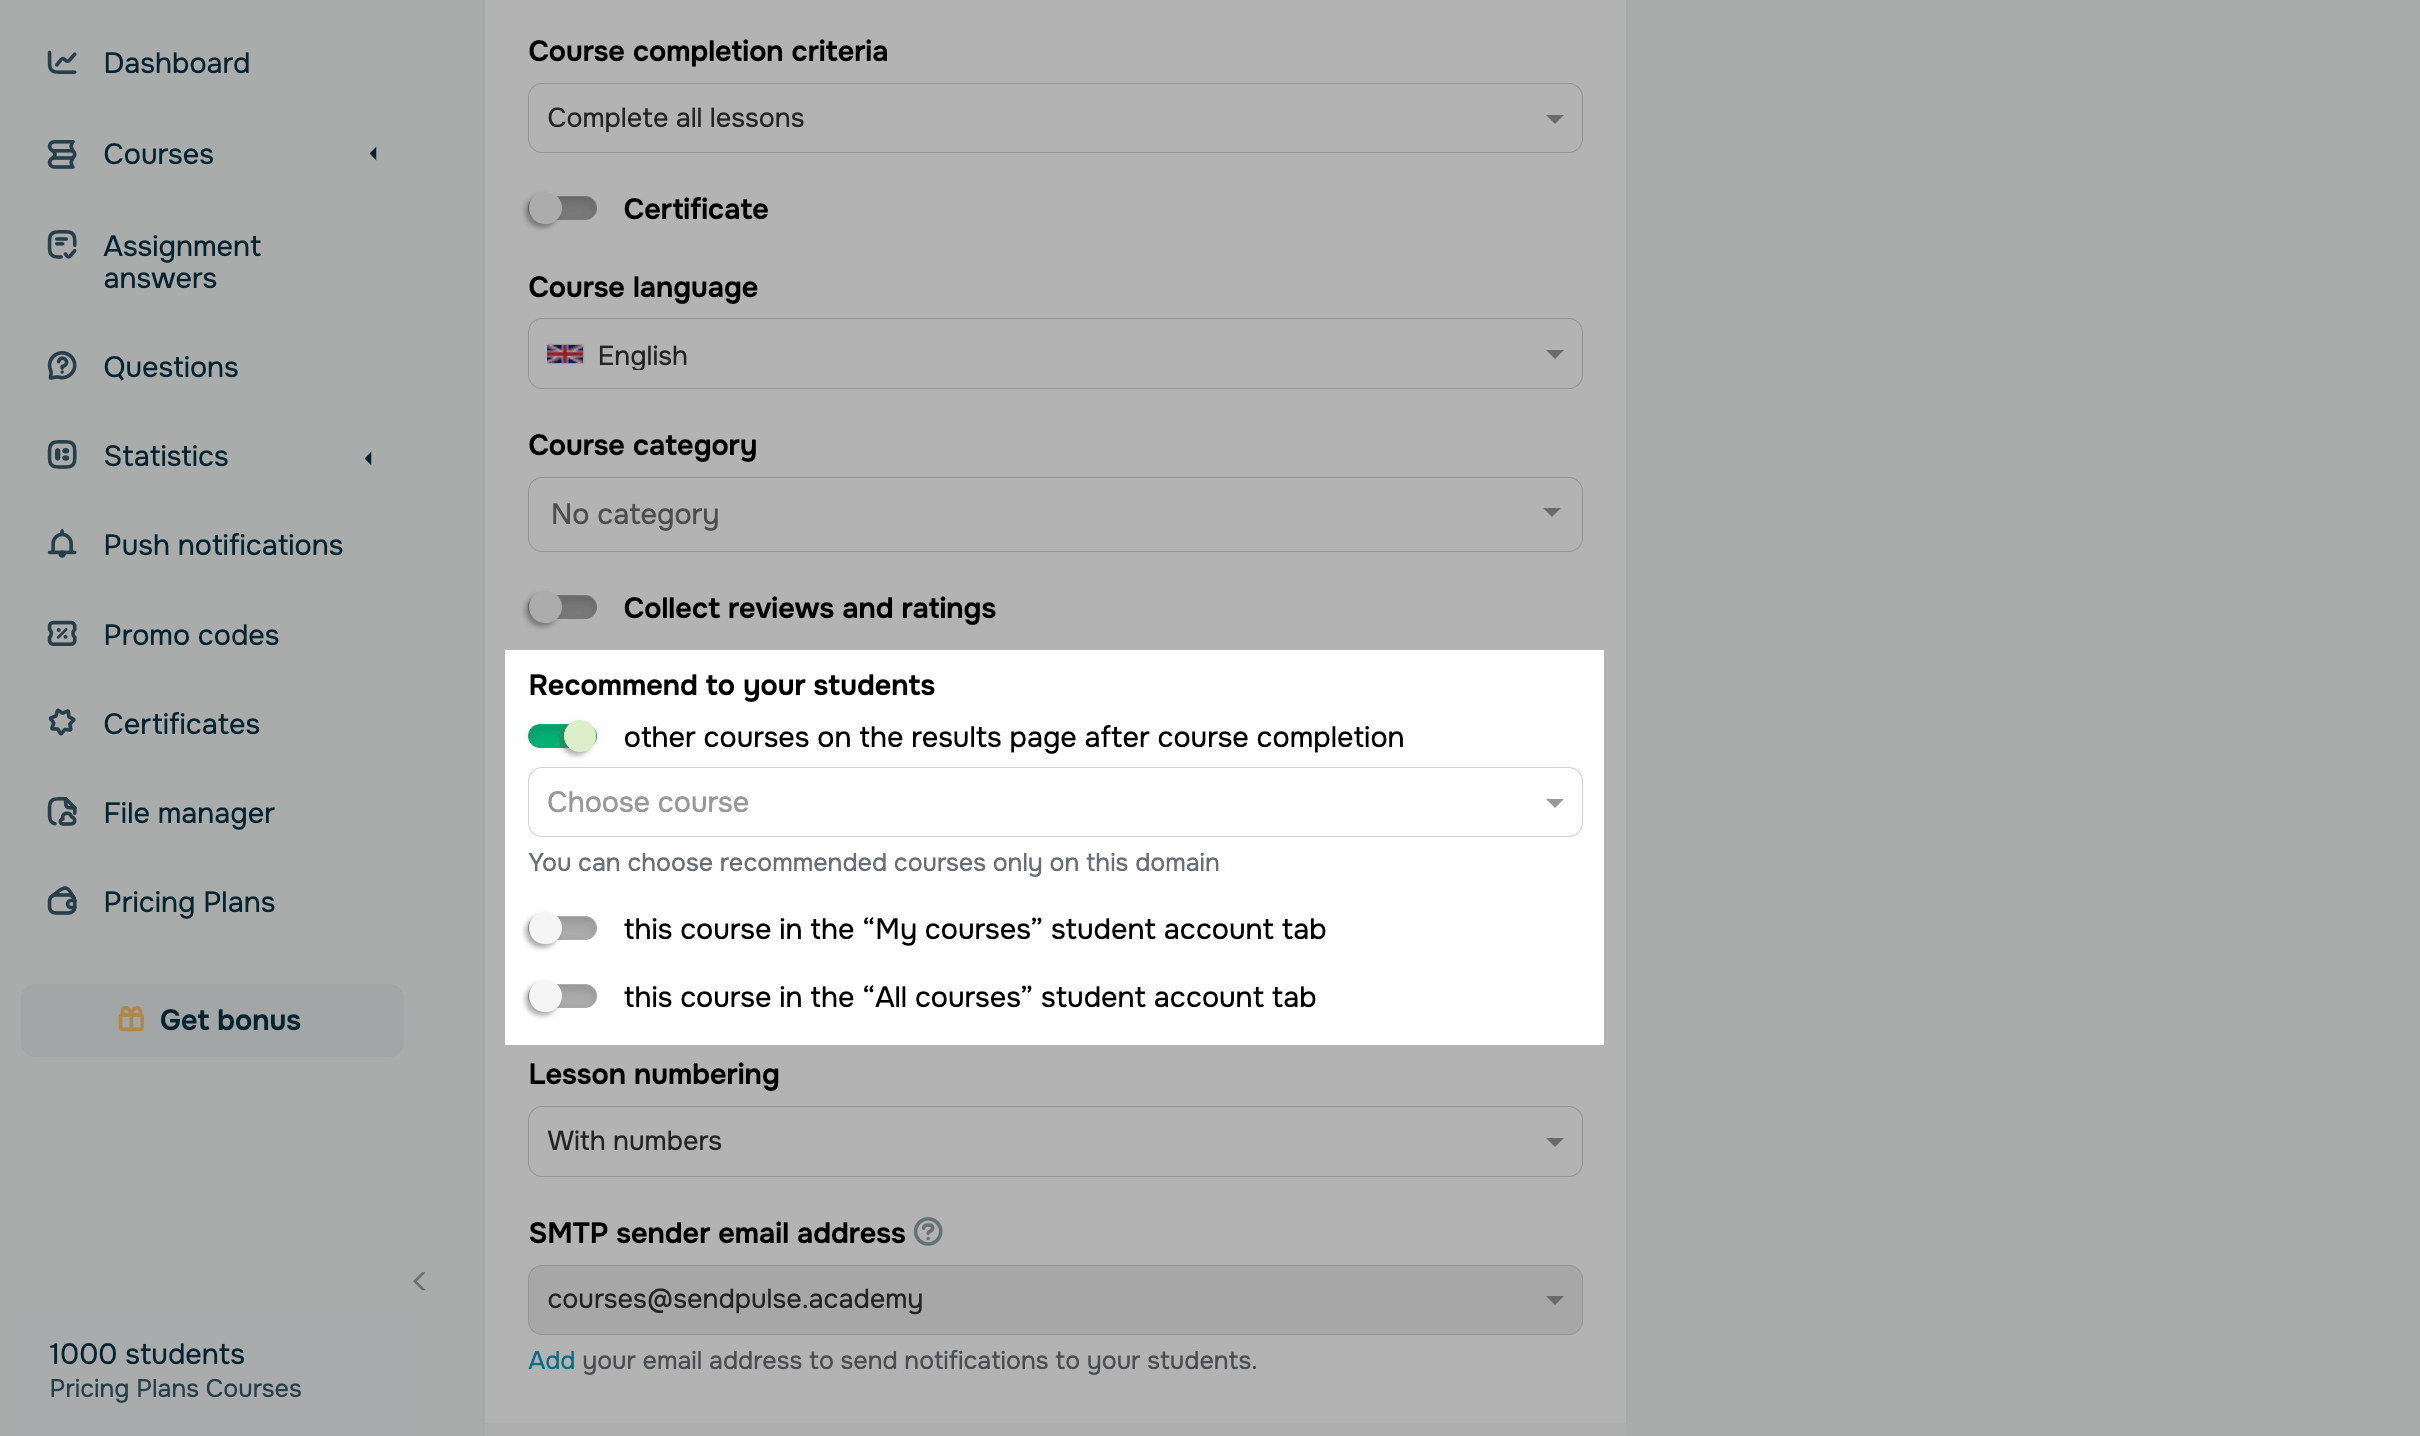Enable the "All courses" student tab toggle
This screenshot has width=2420, height=1436.
(562, 997)
